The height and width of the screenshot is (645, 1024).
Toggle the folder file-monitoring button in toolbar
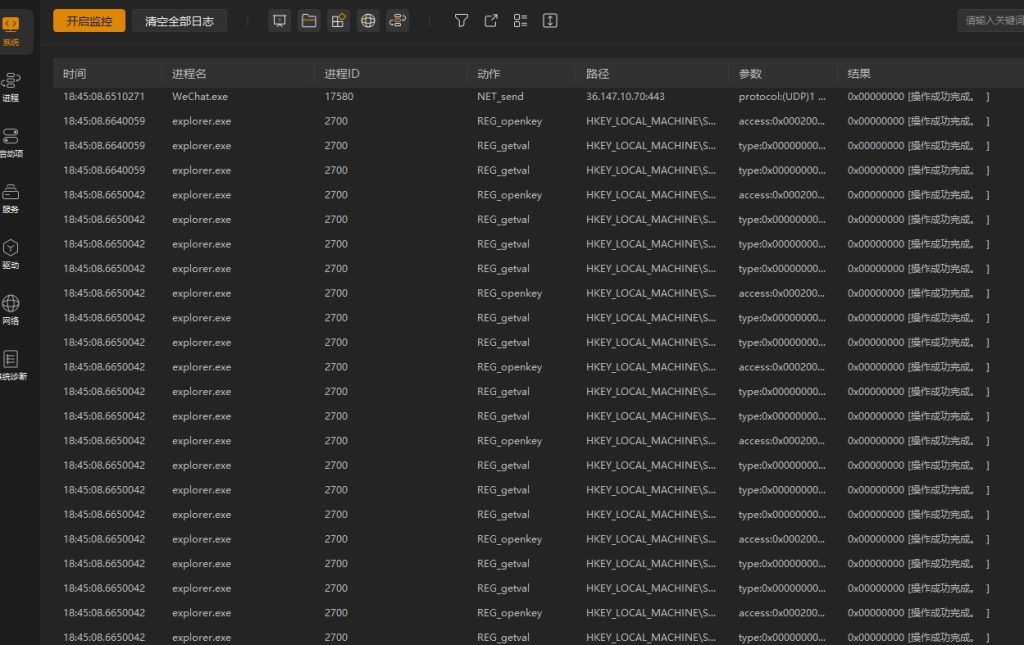tap(309, 21)
